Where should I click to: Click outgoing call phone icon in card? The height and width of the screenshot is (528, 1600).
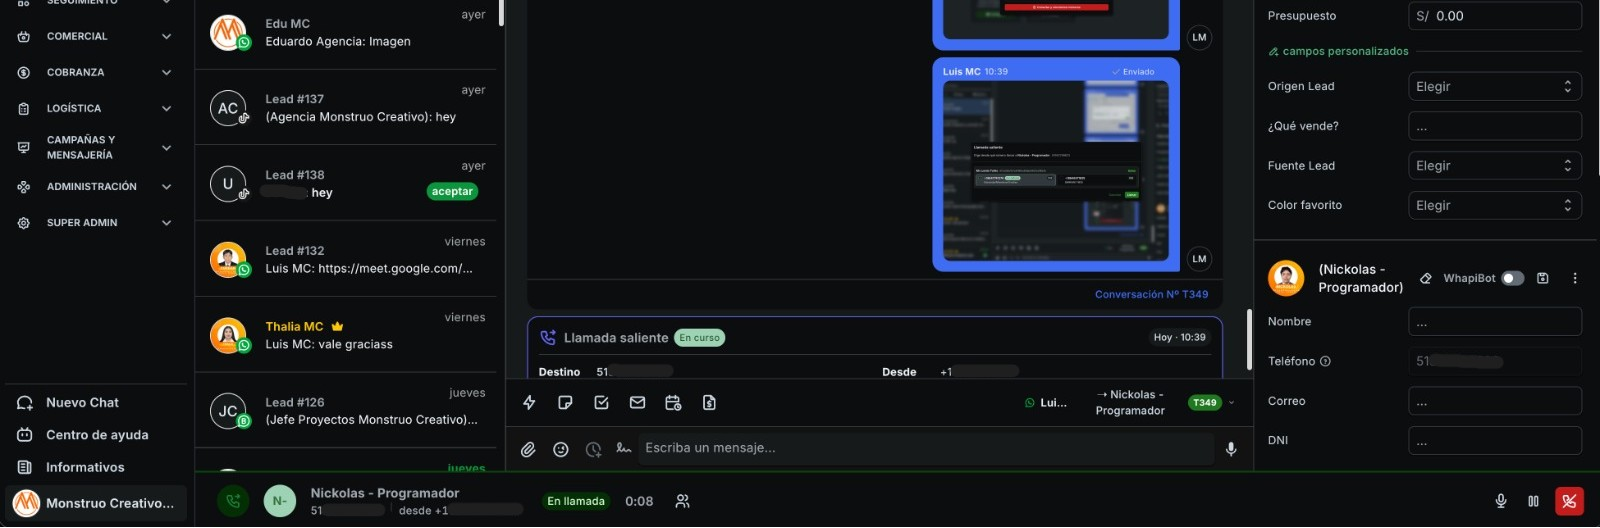548,337
